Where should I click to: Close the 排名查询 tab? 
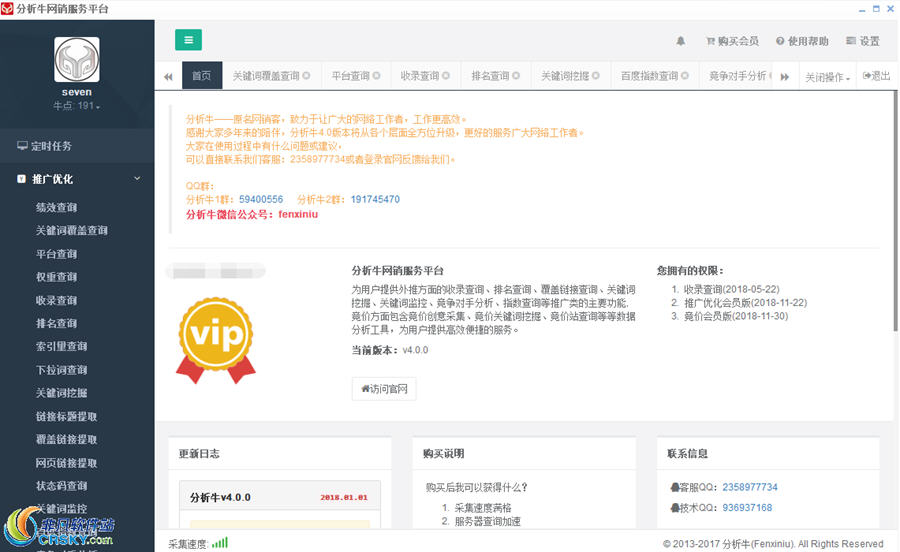[x=516, y=76]
